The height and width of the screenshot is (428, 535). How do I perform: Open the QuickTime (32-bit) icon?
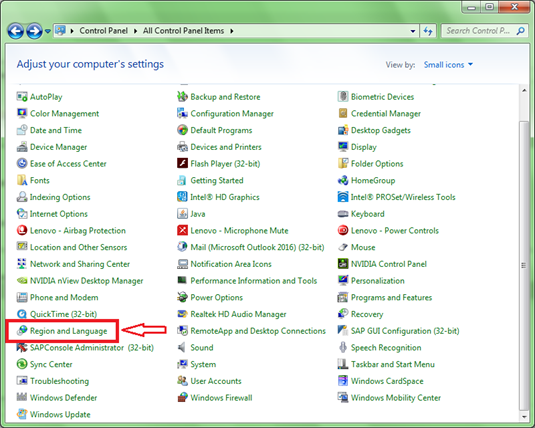point(22,314)
